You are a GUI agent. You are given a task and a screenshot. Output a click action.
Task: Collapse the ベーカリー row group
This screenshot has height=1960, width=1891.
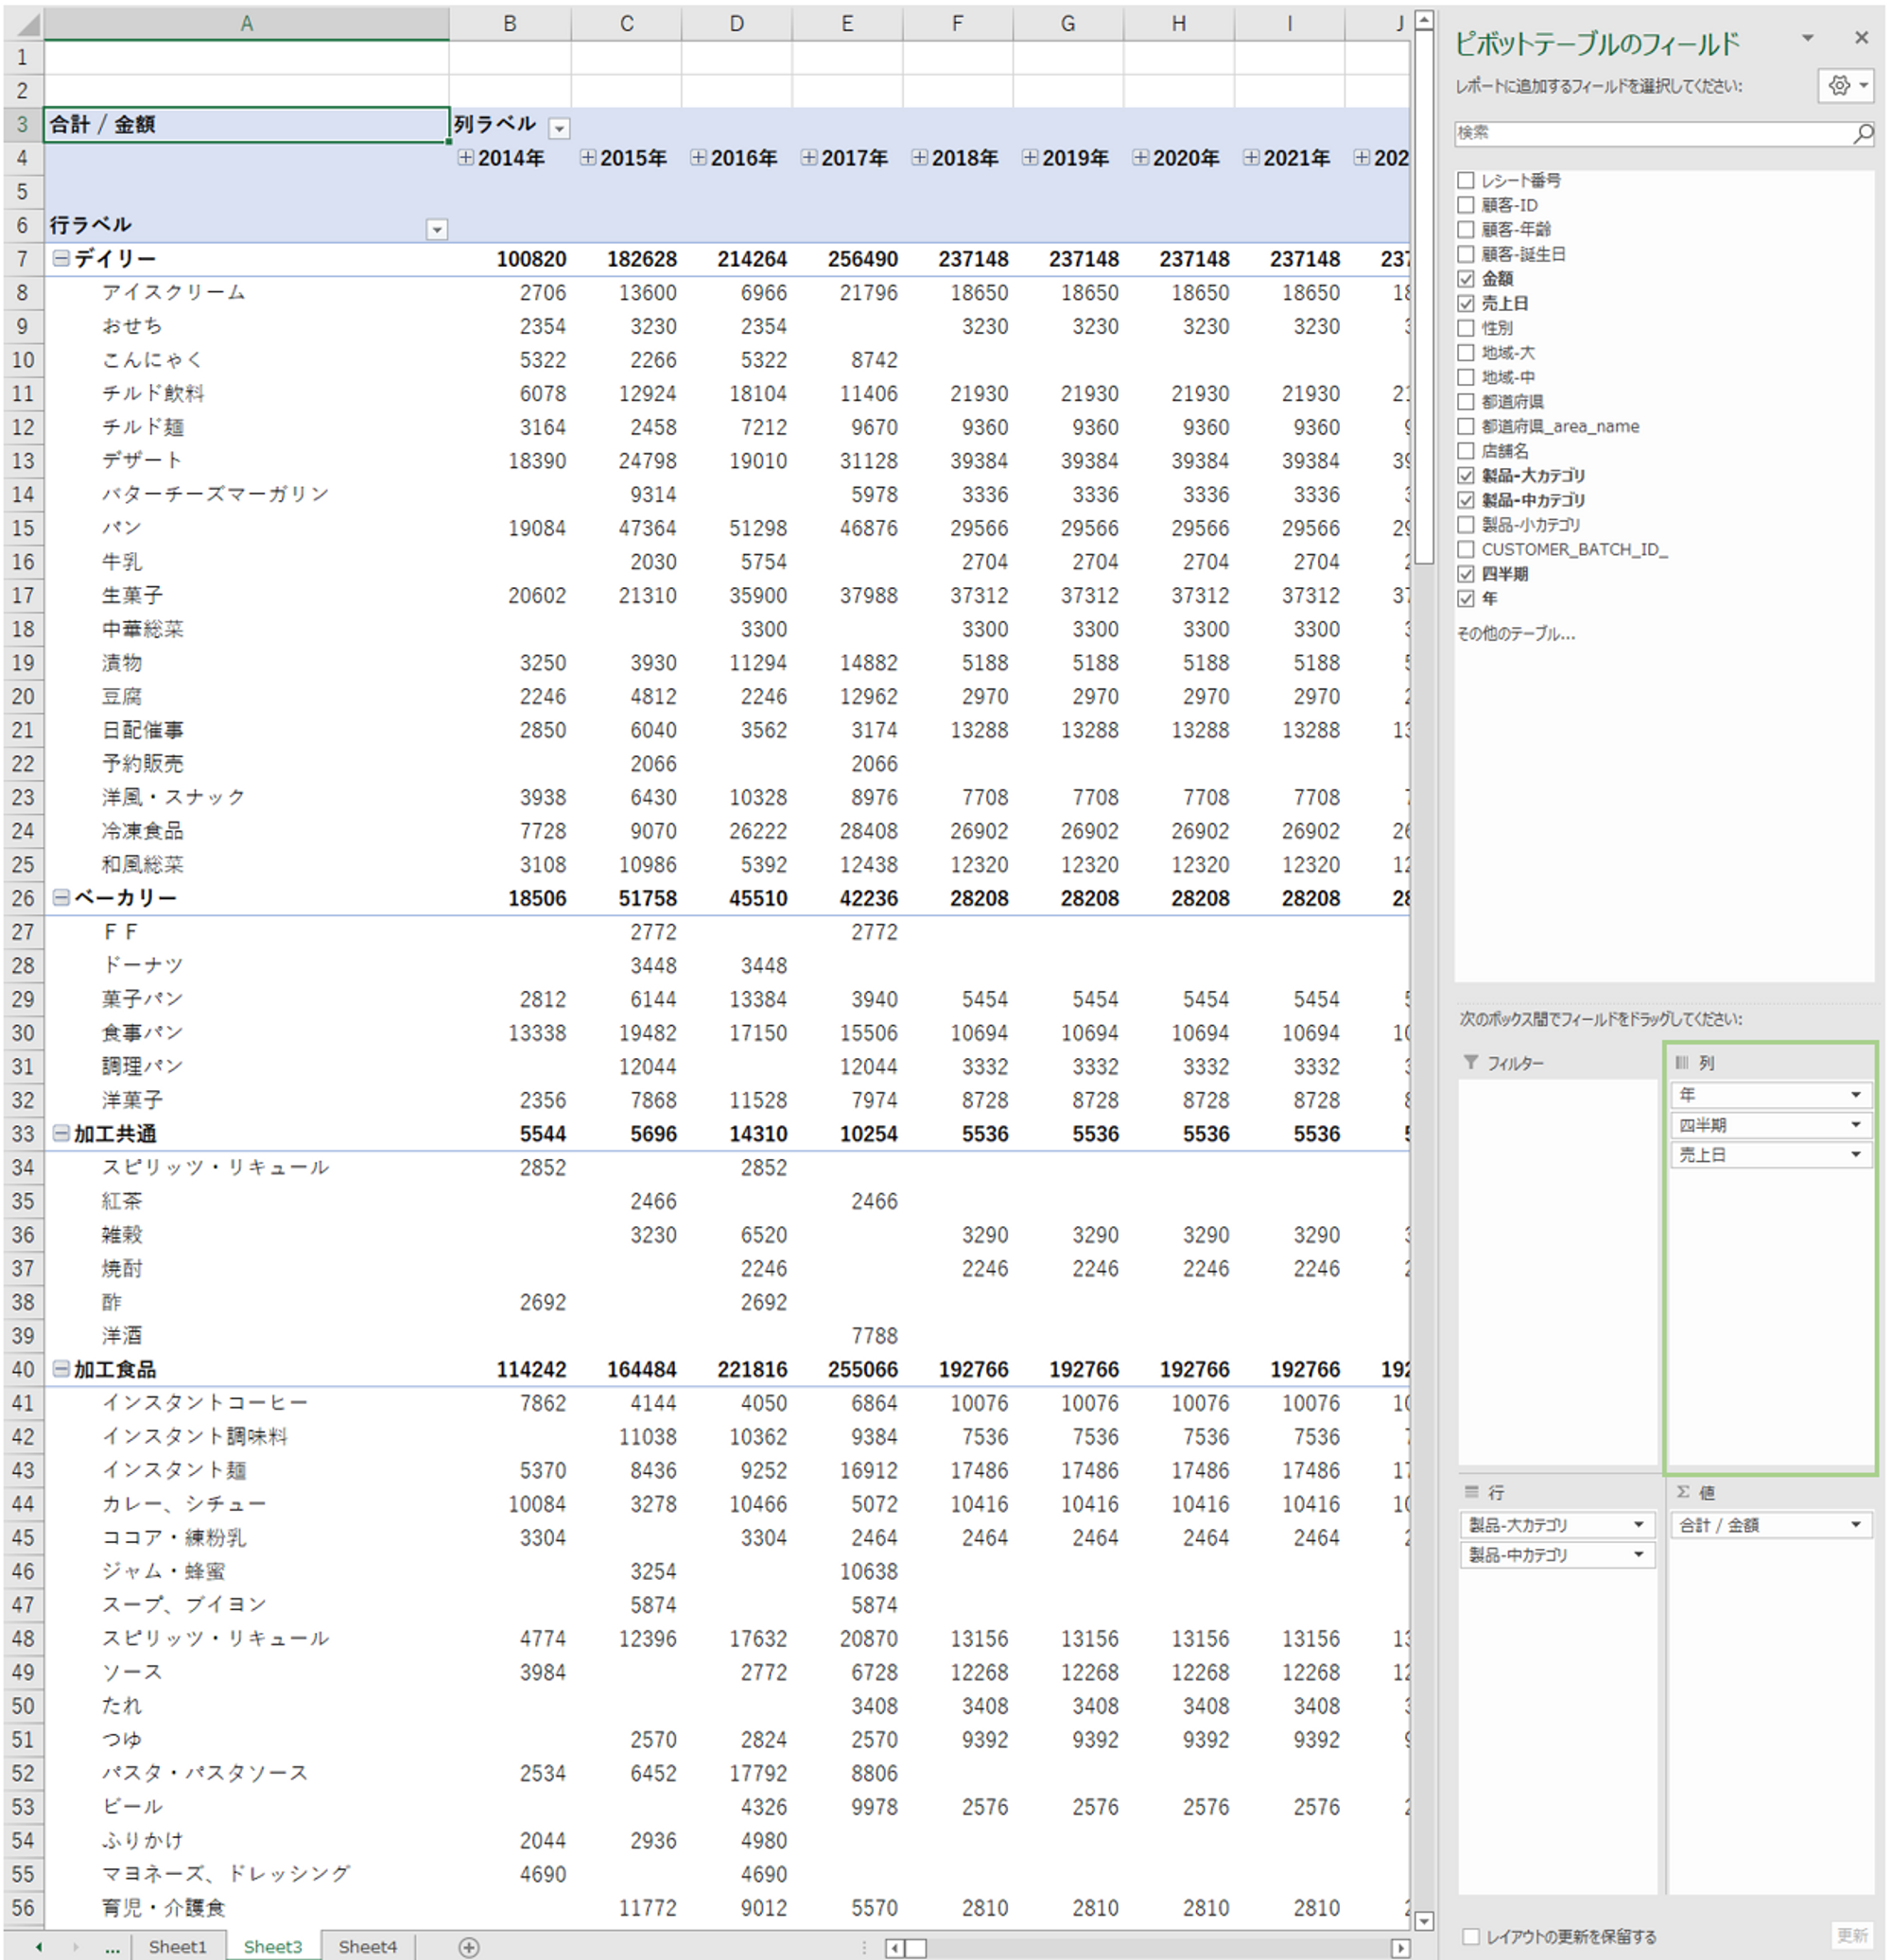[x=61, y=898]
